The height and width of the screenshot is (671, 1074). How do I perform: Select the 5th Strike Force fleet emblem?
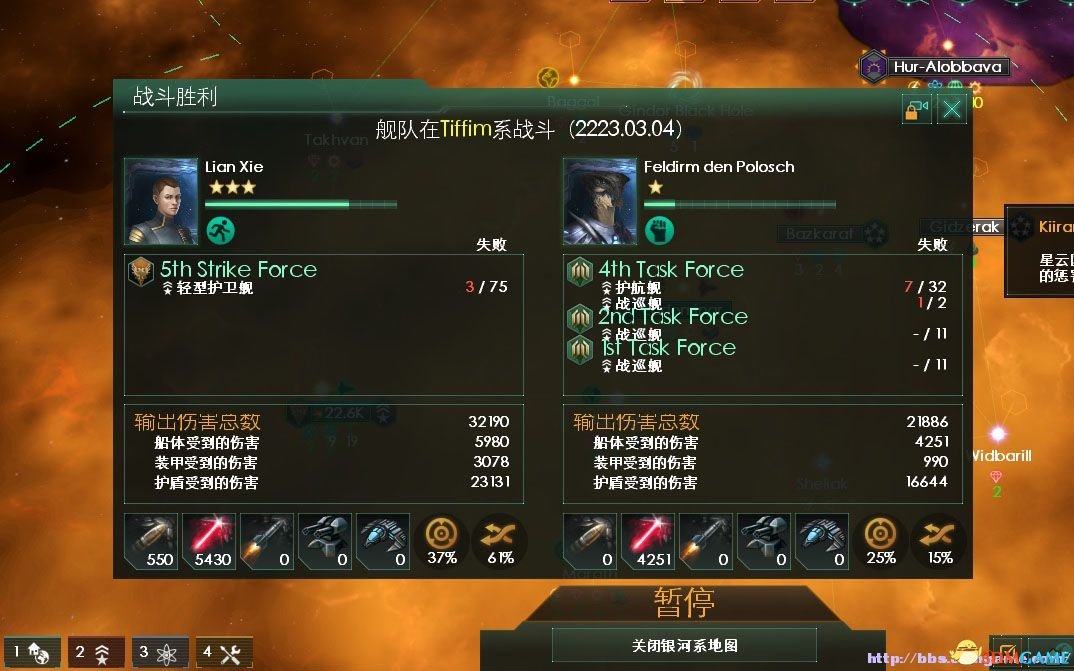[x=141, y=272]
